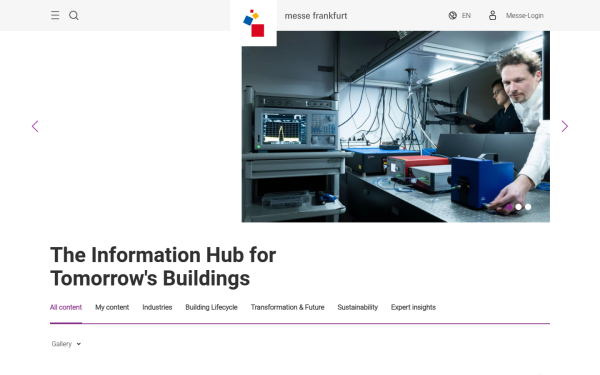Open the Sustainability tab
Image resolution: width=600 pixels, height=375 pixels.
pyautogui.click(x=358, y=307)
